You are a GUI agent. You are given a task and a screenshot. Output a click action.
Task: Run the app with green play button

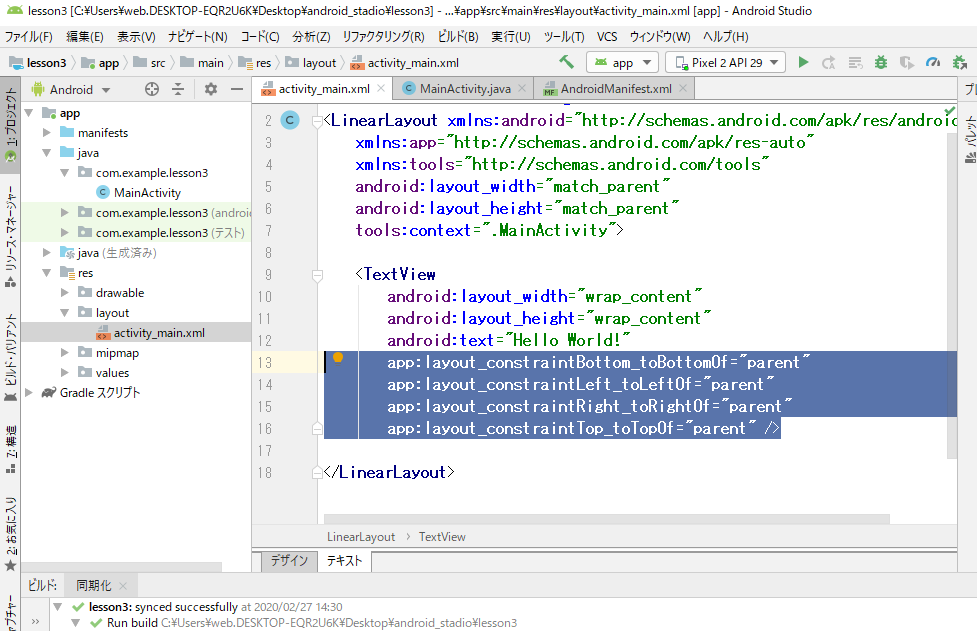tap(803, 62)
